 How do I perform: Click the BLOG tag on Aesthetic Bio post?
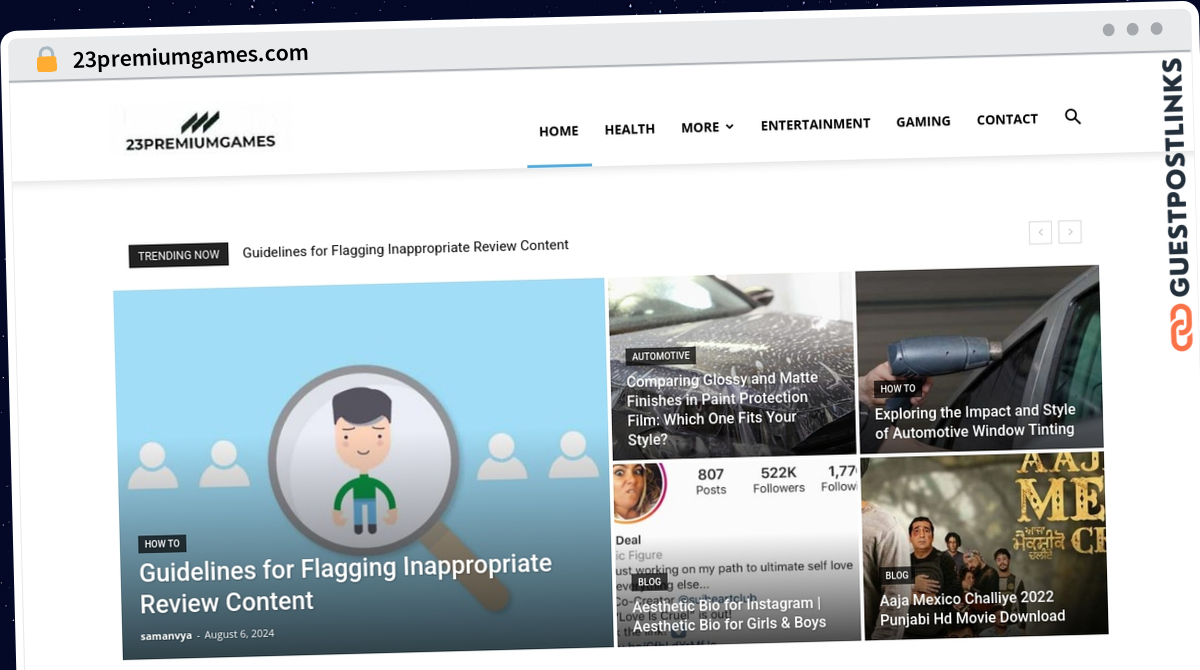[650, 581]
